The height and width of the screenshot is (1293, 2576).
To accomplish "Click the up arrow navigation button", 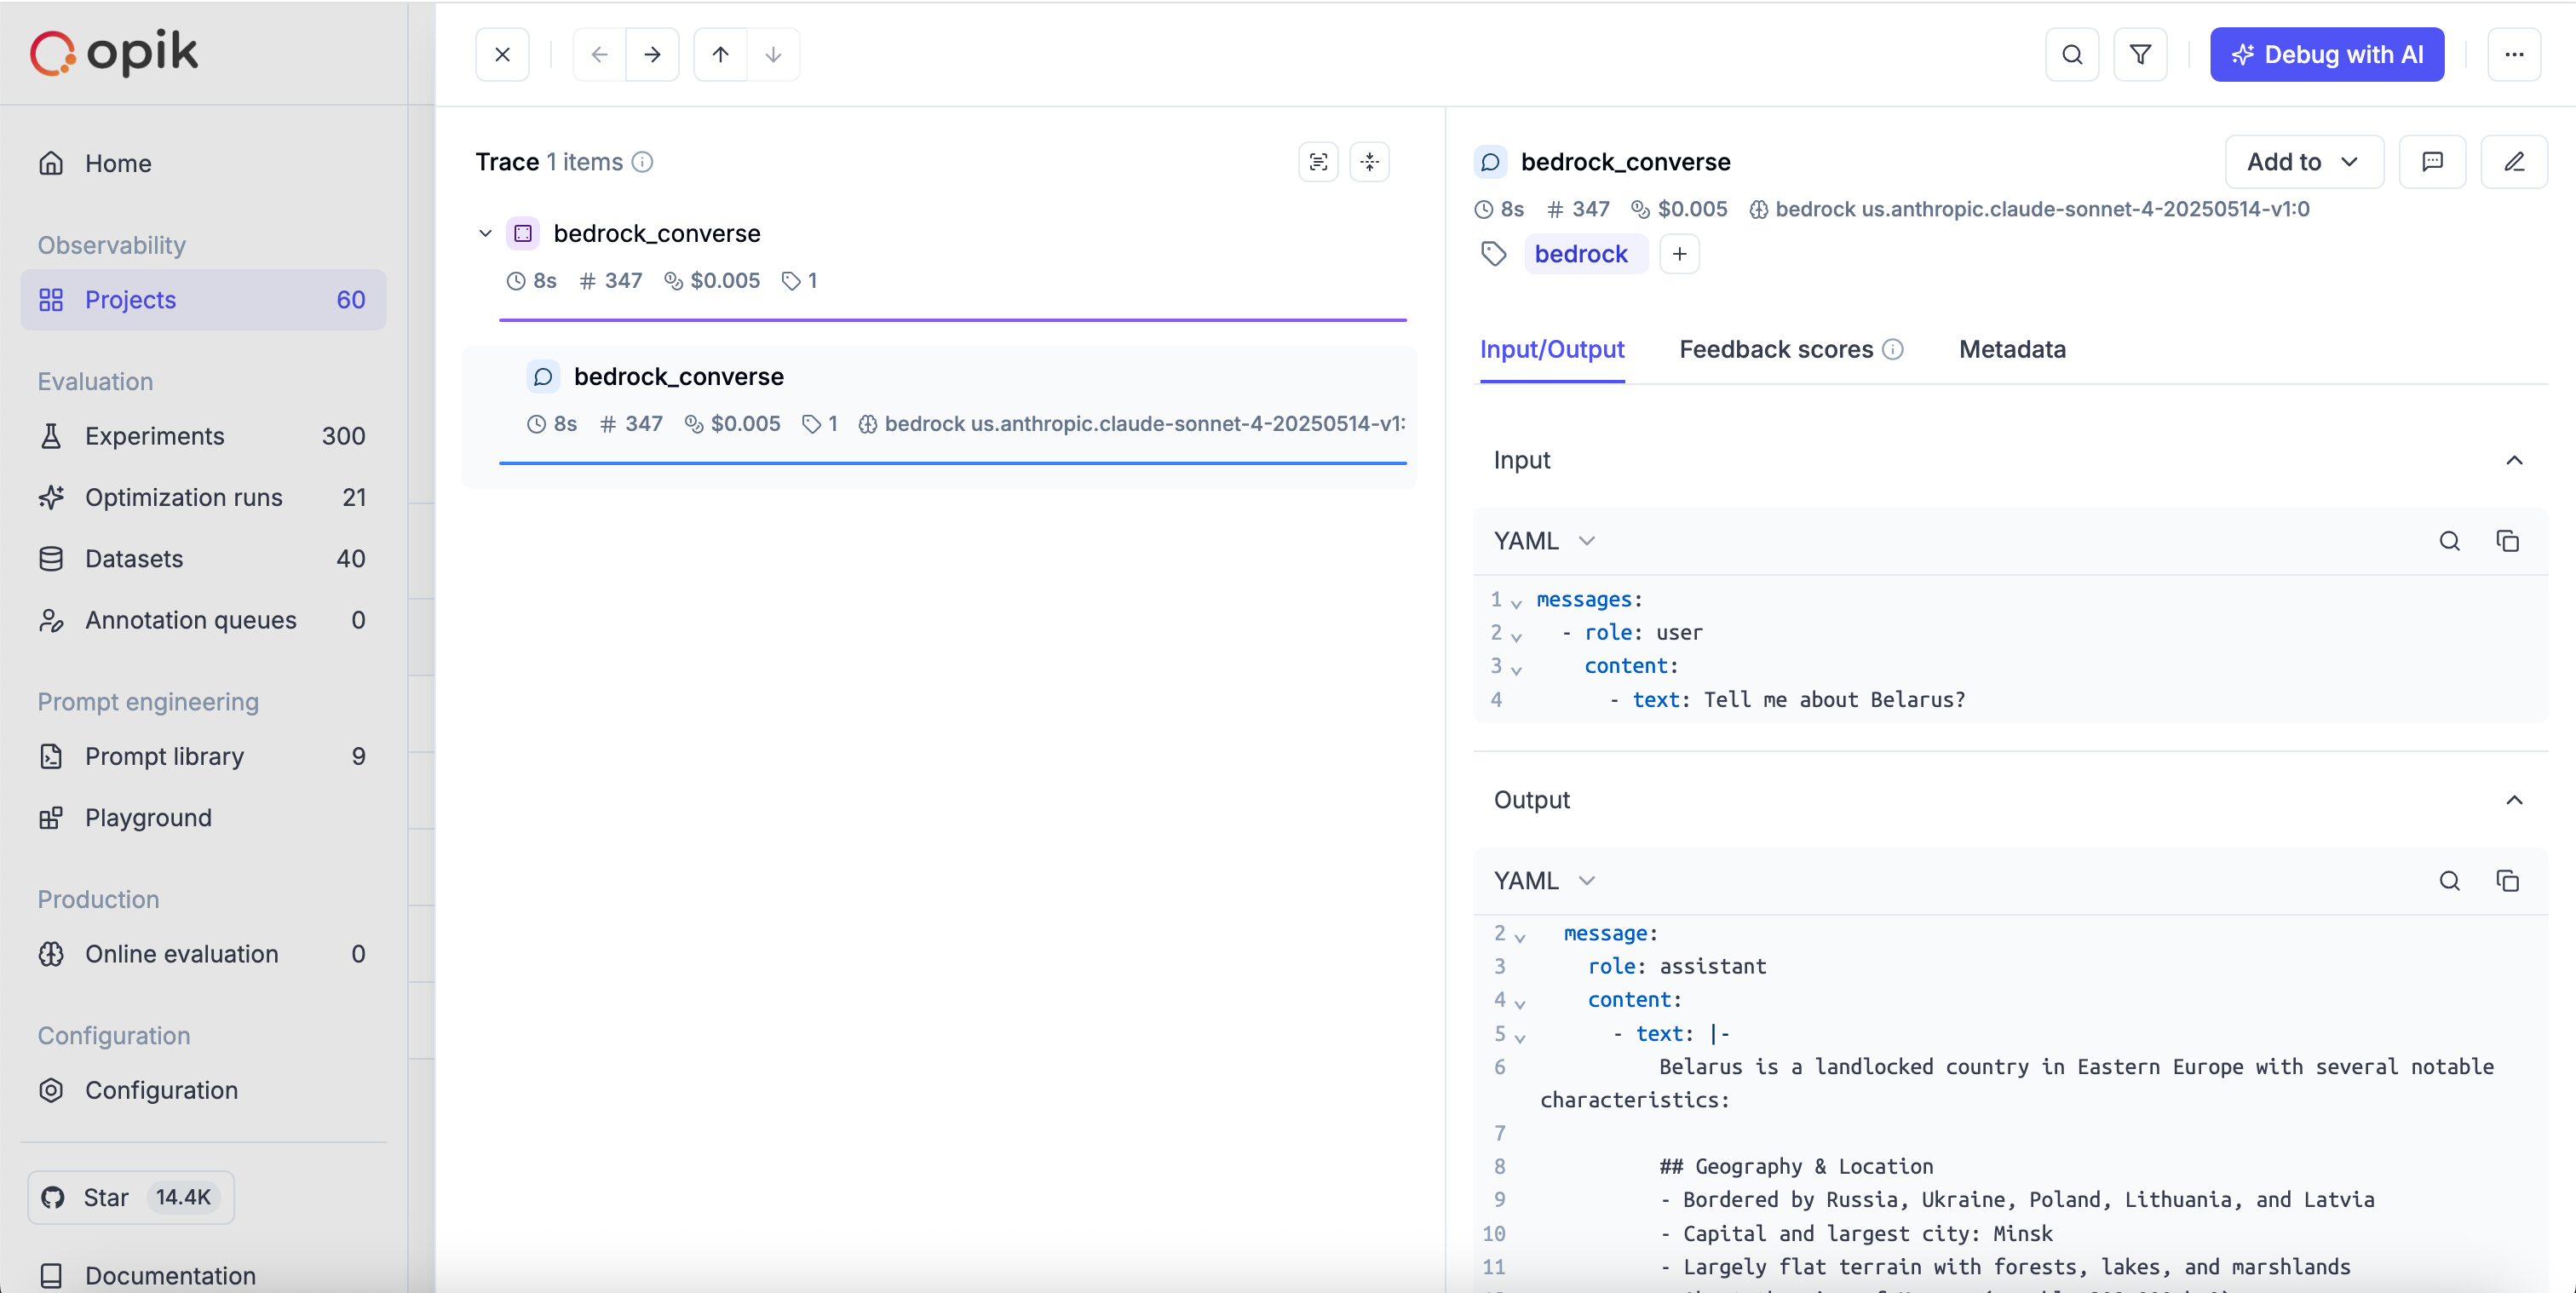I will (x=720, y=54).
